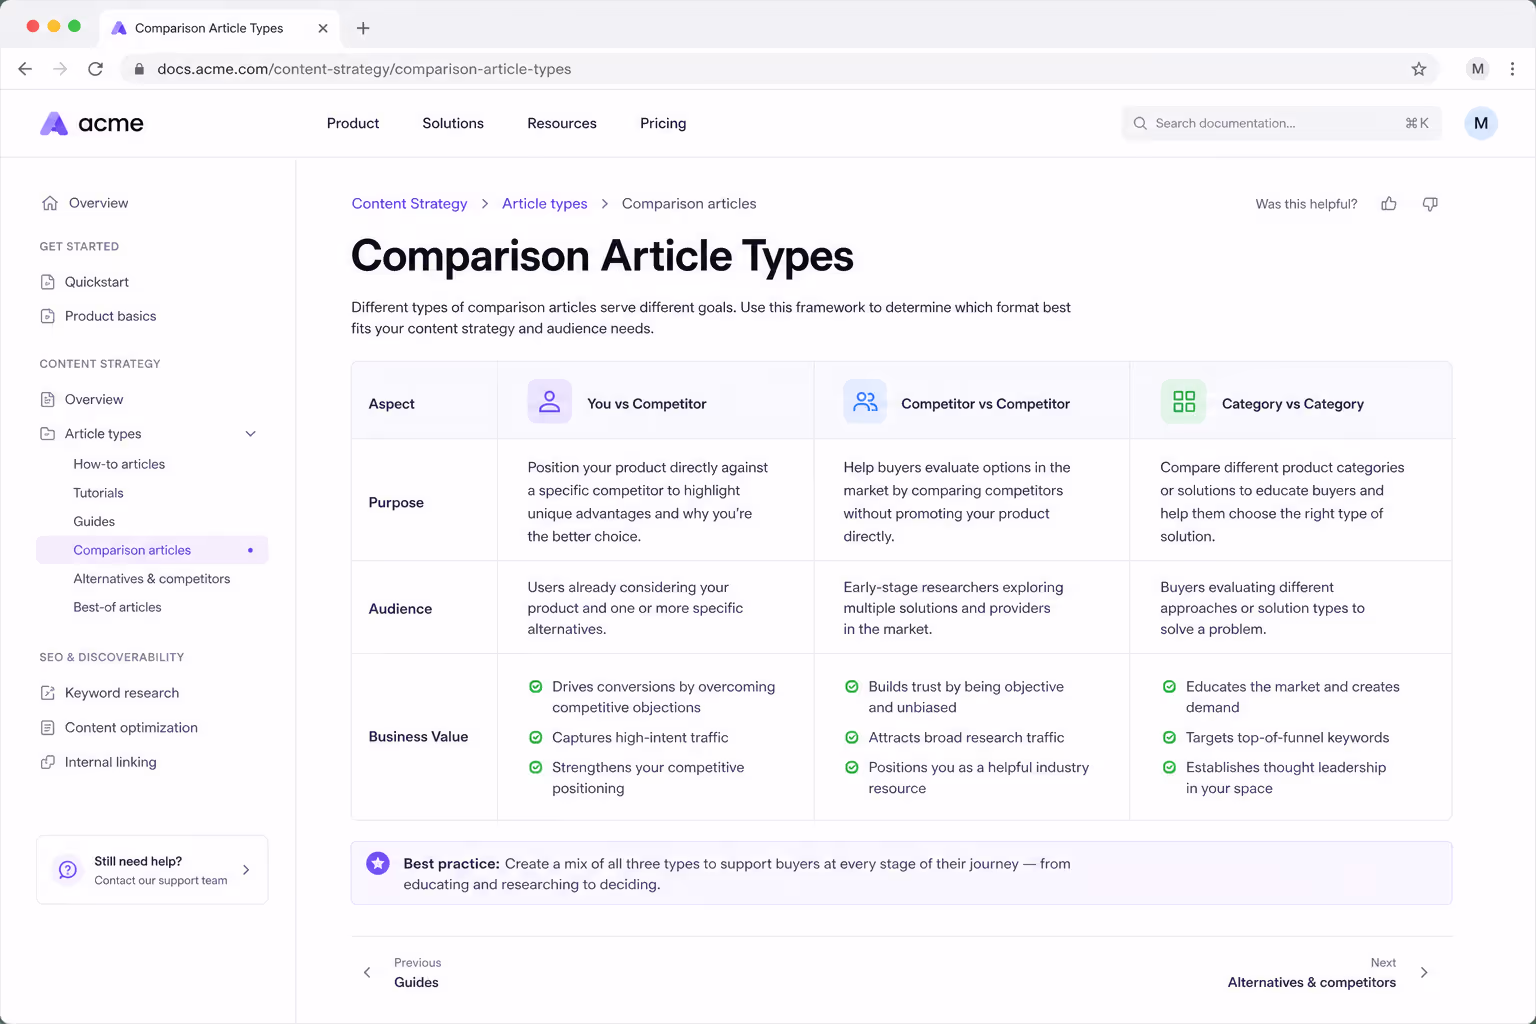The image size is (1536, 1024).
Task: Bookmark this page with star icon
Action: pos(1418,69)
